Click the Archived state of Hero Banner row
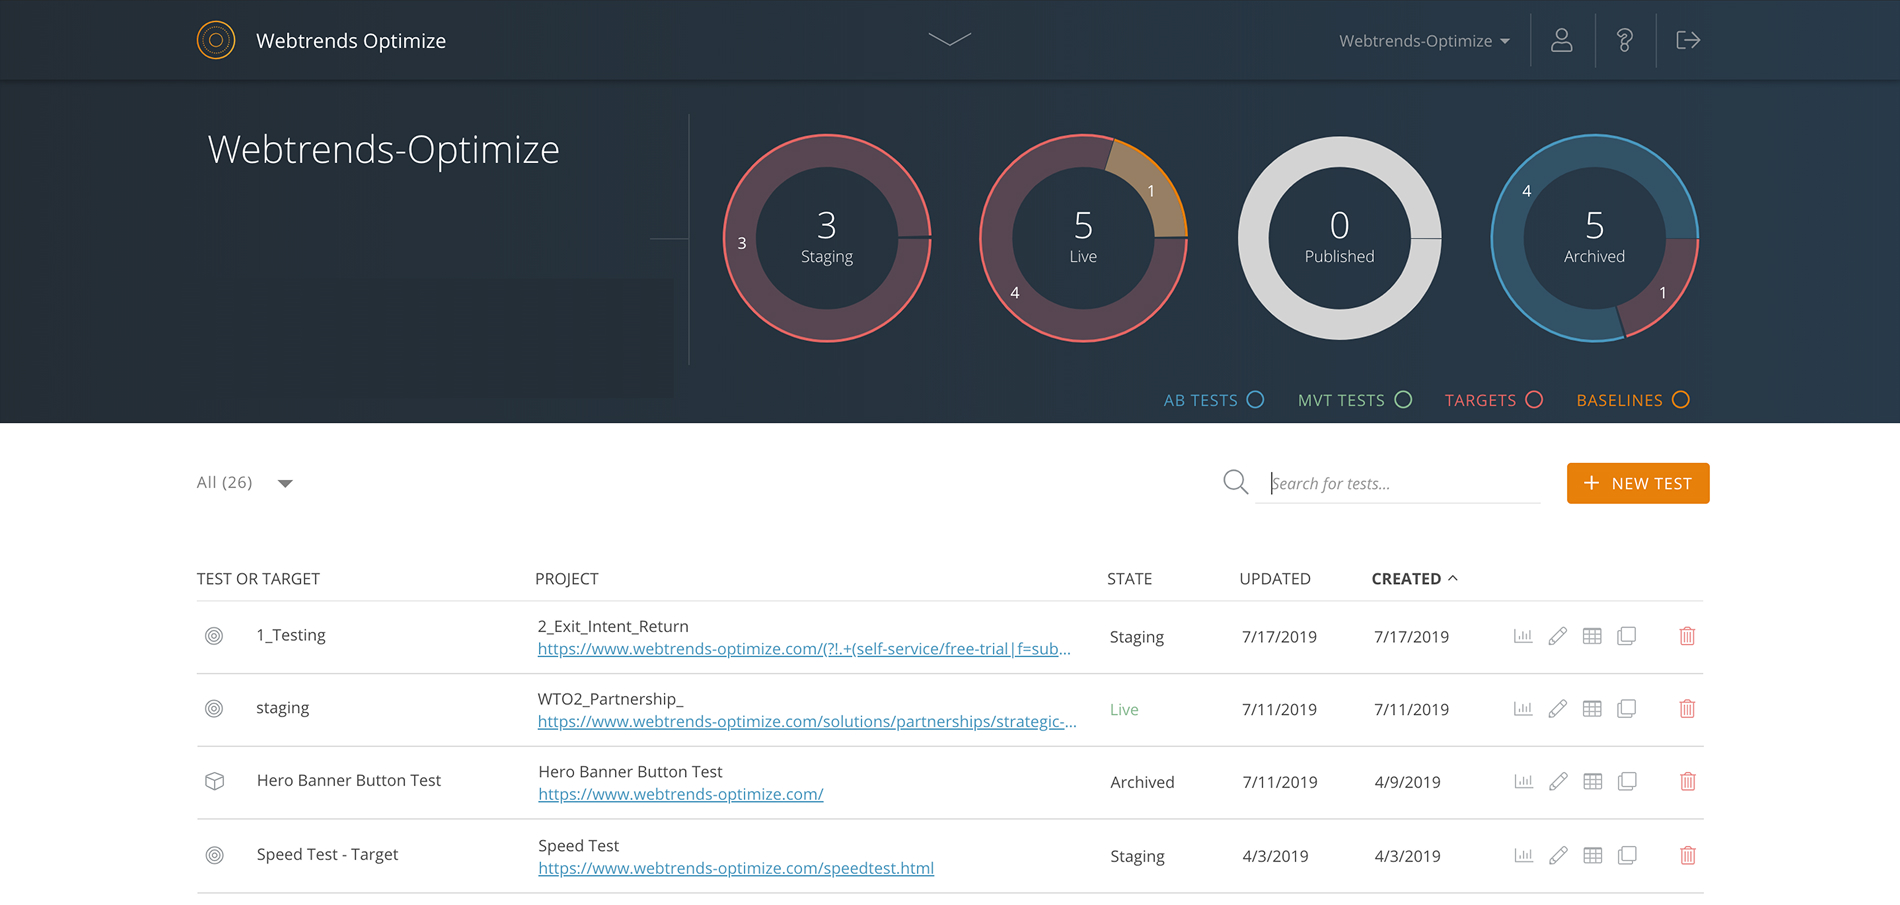The height and width of the screenshot is (905, 1900). pos(1142,782)
